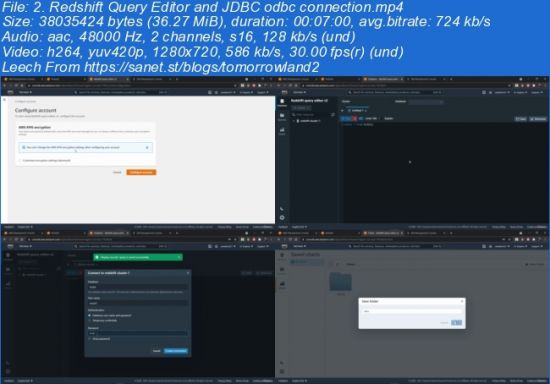Click the Password field in connection dialog
Viewport: 550px width, 384px height.
[138, 333]
